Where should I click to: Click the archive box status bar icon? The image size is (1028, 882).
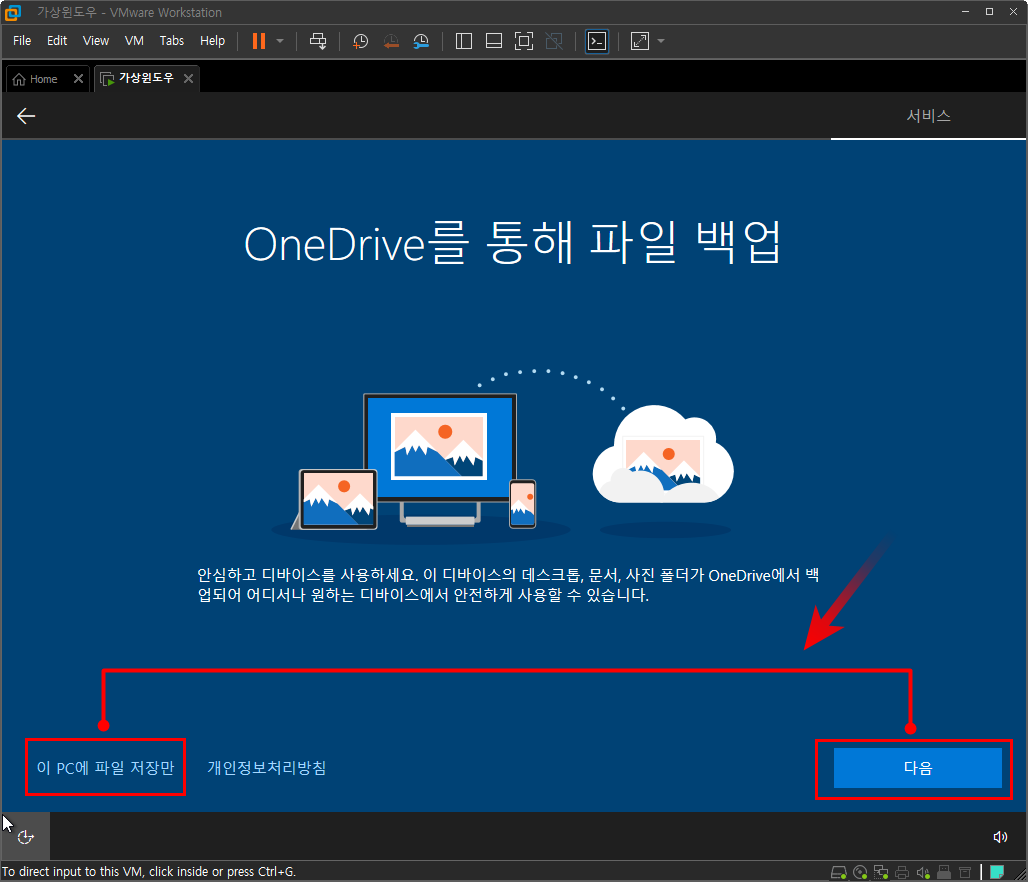point(965,872)
